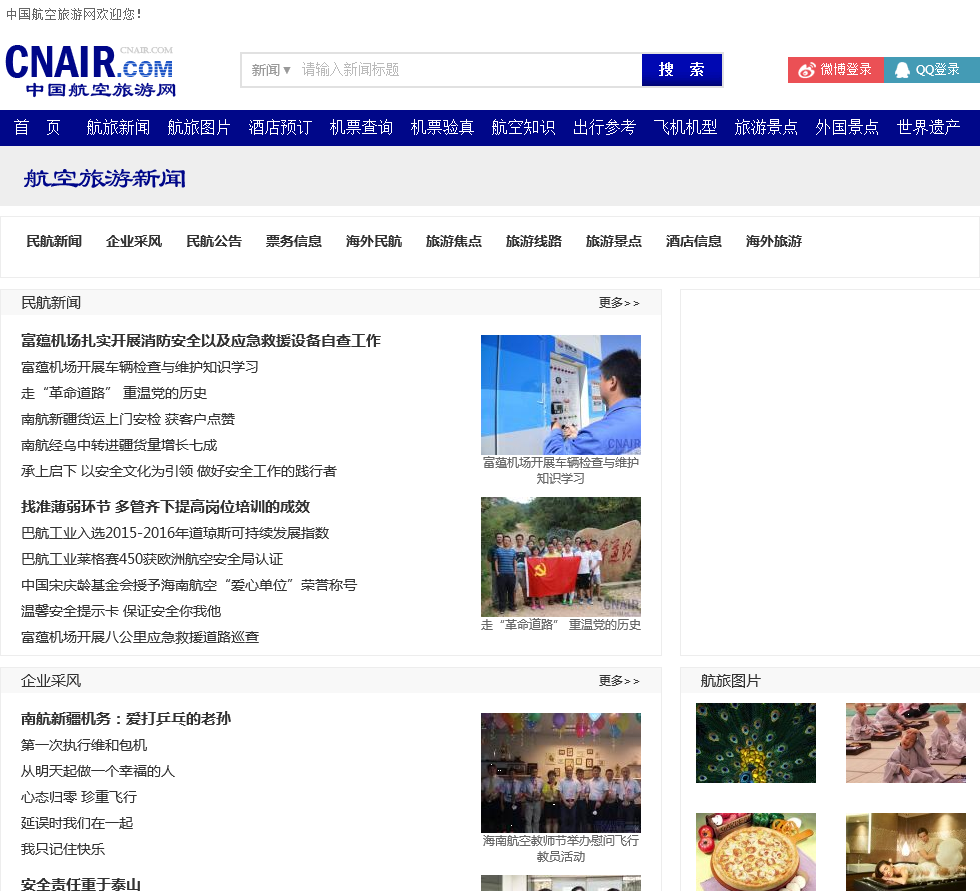Select the 民航新闻 sub-category tab

(54, 241)
